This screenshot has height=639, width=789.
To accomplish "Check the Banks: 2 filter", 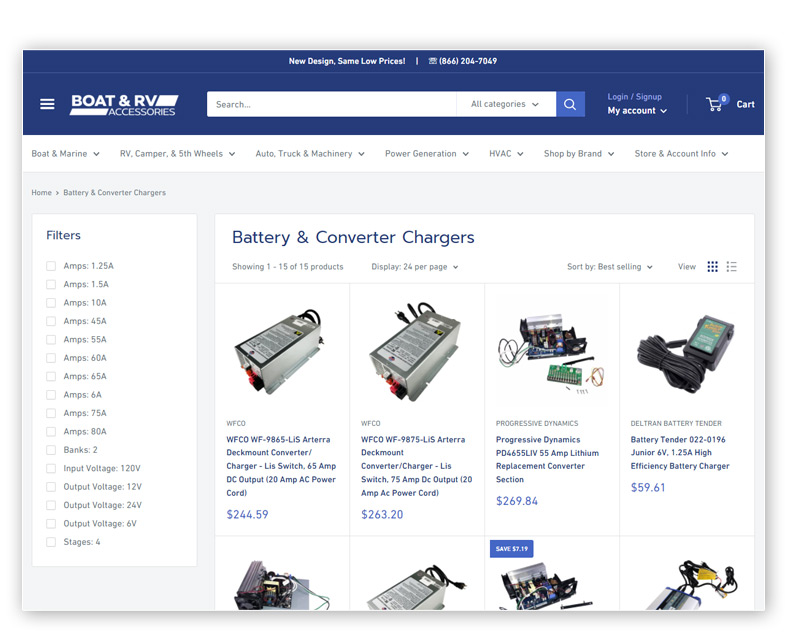I will coord(51,450).
